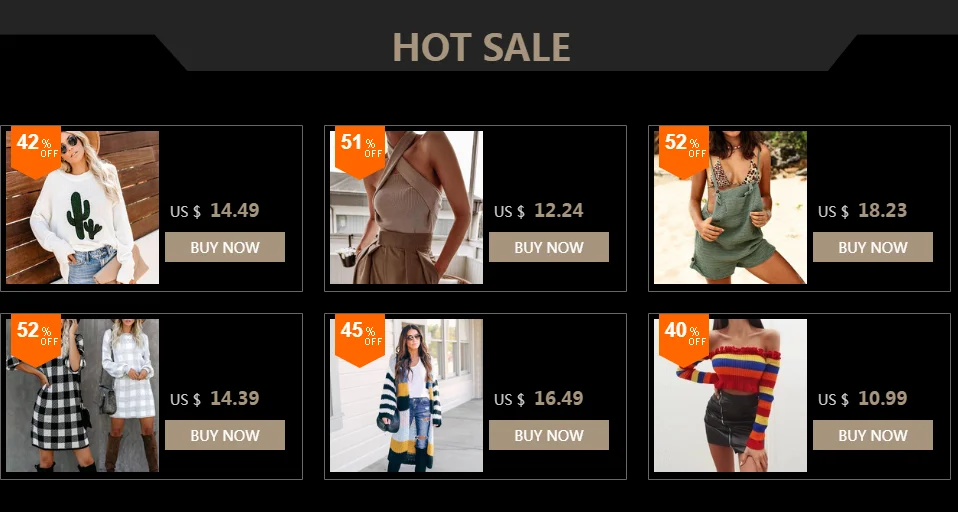The image size is (958, 512).
Task: Open the plaid dress product image
Action: 82,395
